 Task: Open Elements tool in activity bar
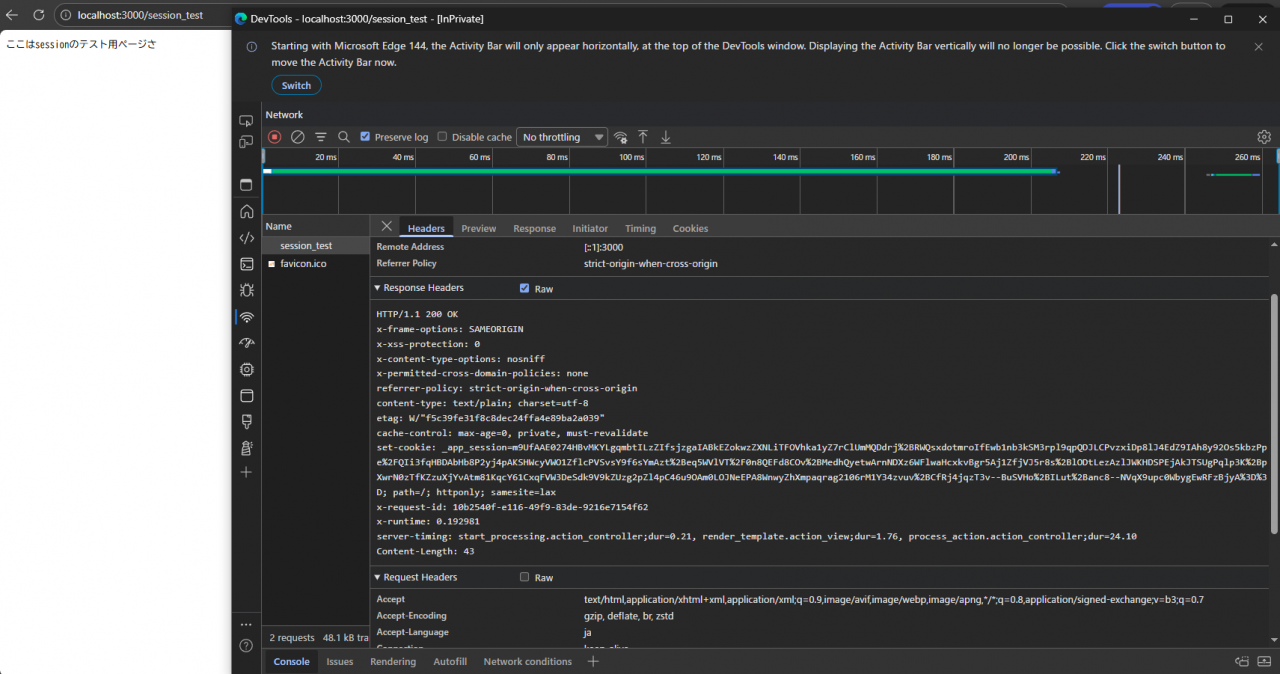(246, 238)
